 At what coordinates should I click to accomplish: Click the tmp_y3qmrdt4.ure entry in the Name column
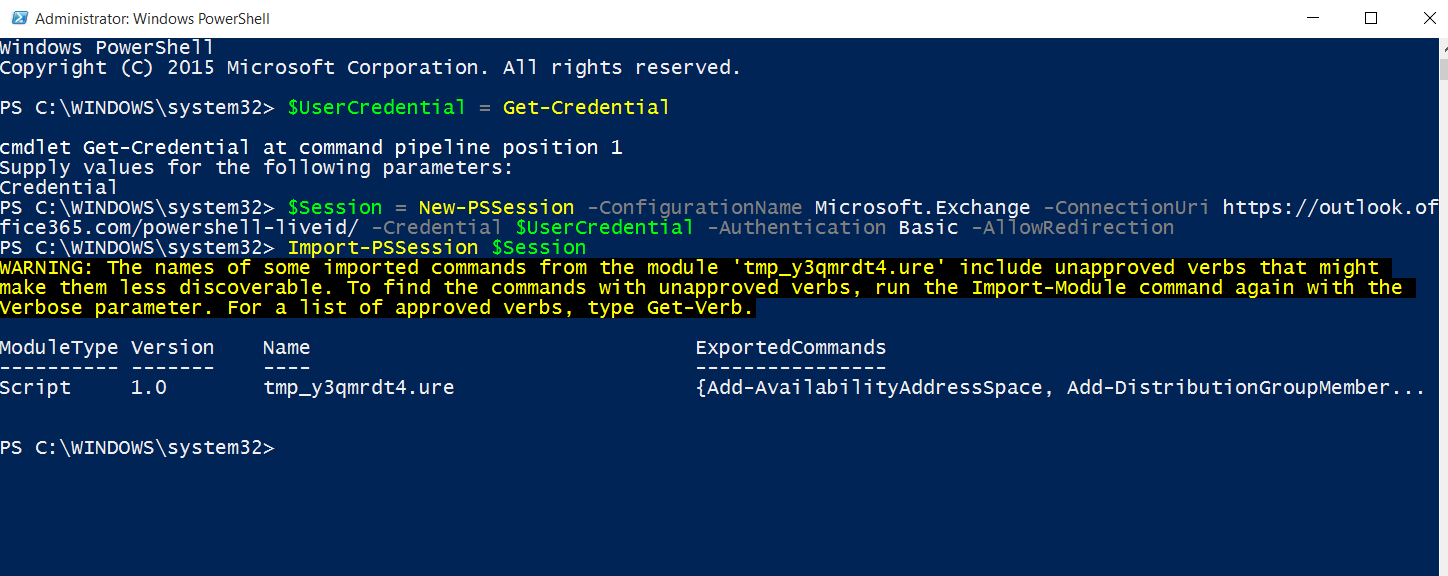[359, 387]
